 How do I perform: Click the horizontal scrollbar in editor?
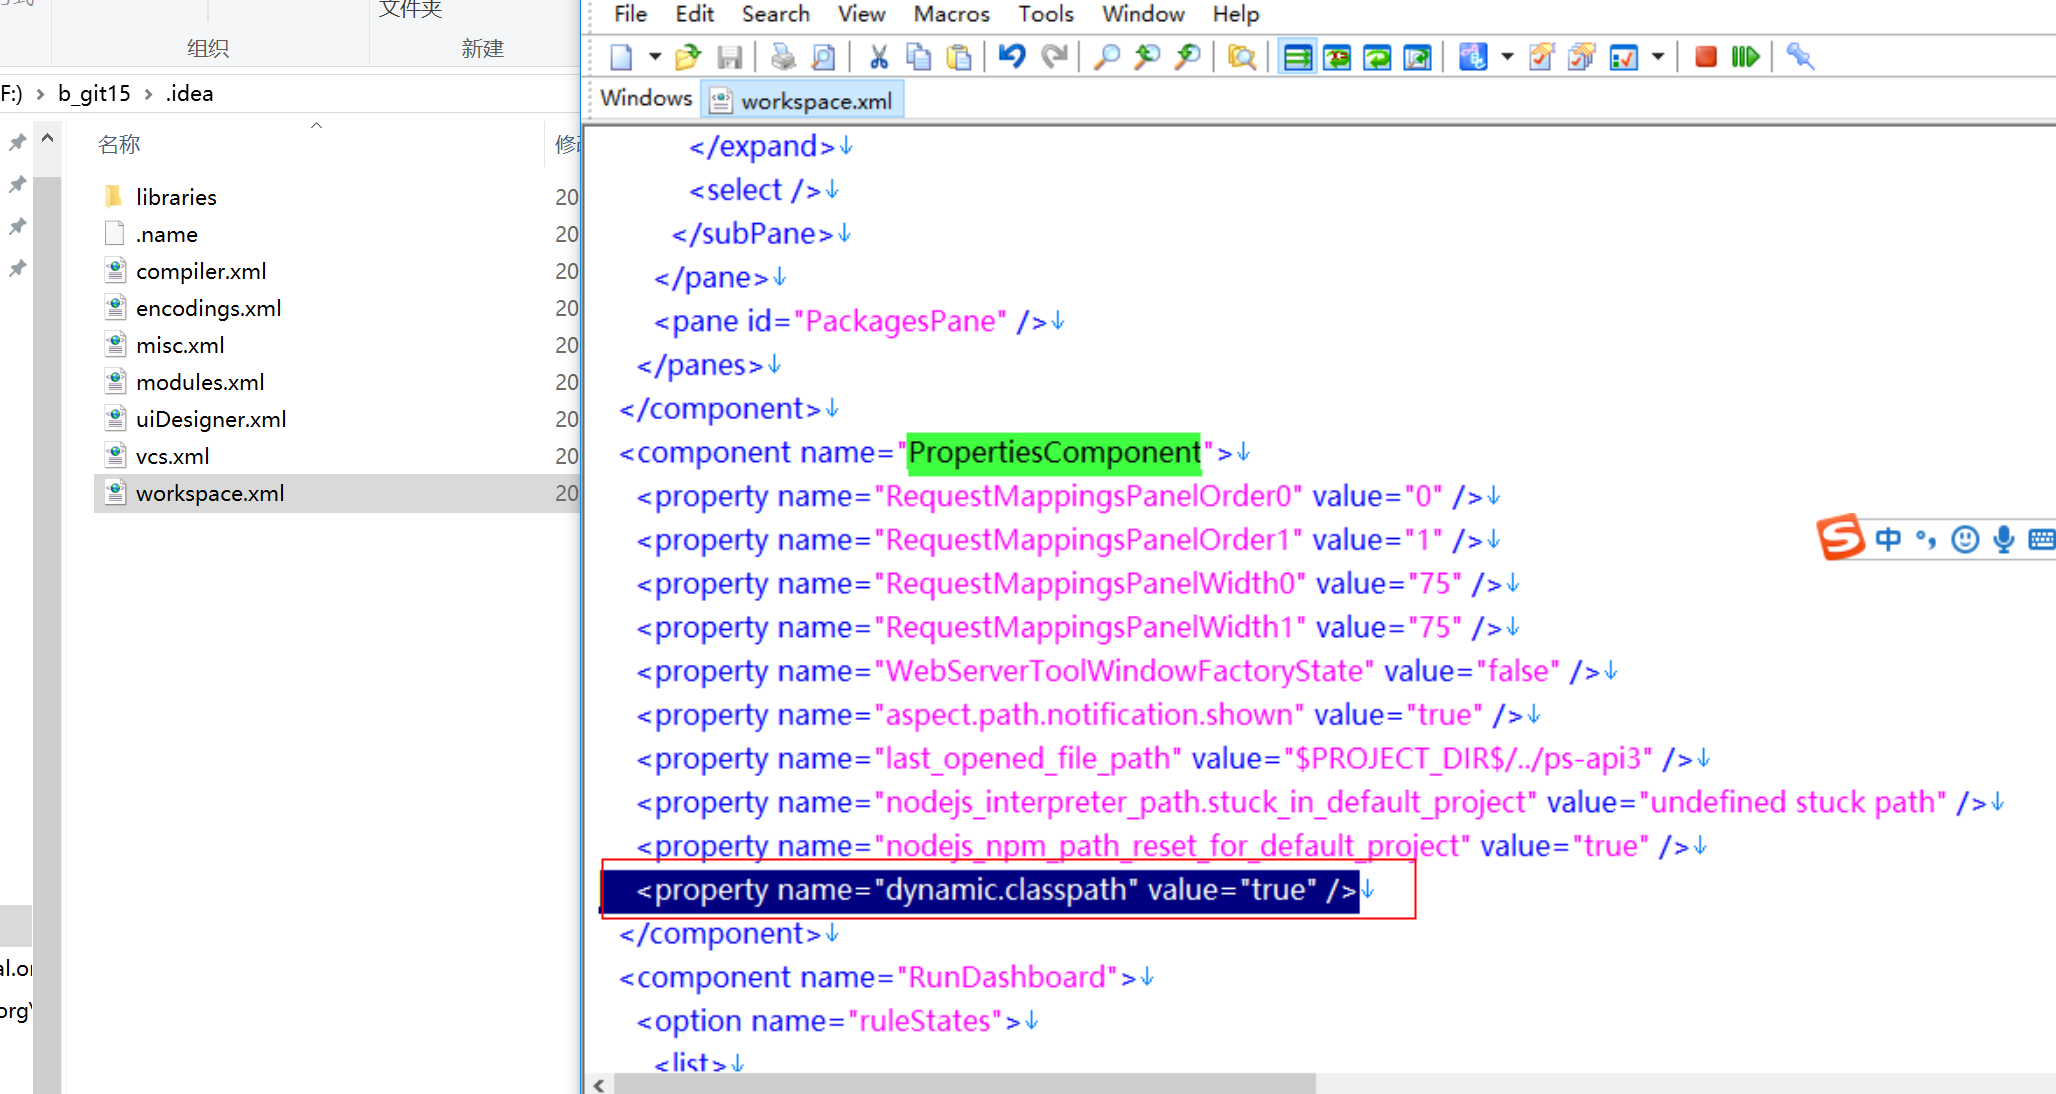[964, 1084]
